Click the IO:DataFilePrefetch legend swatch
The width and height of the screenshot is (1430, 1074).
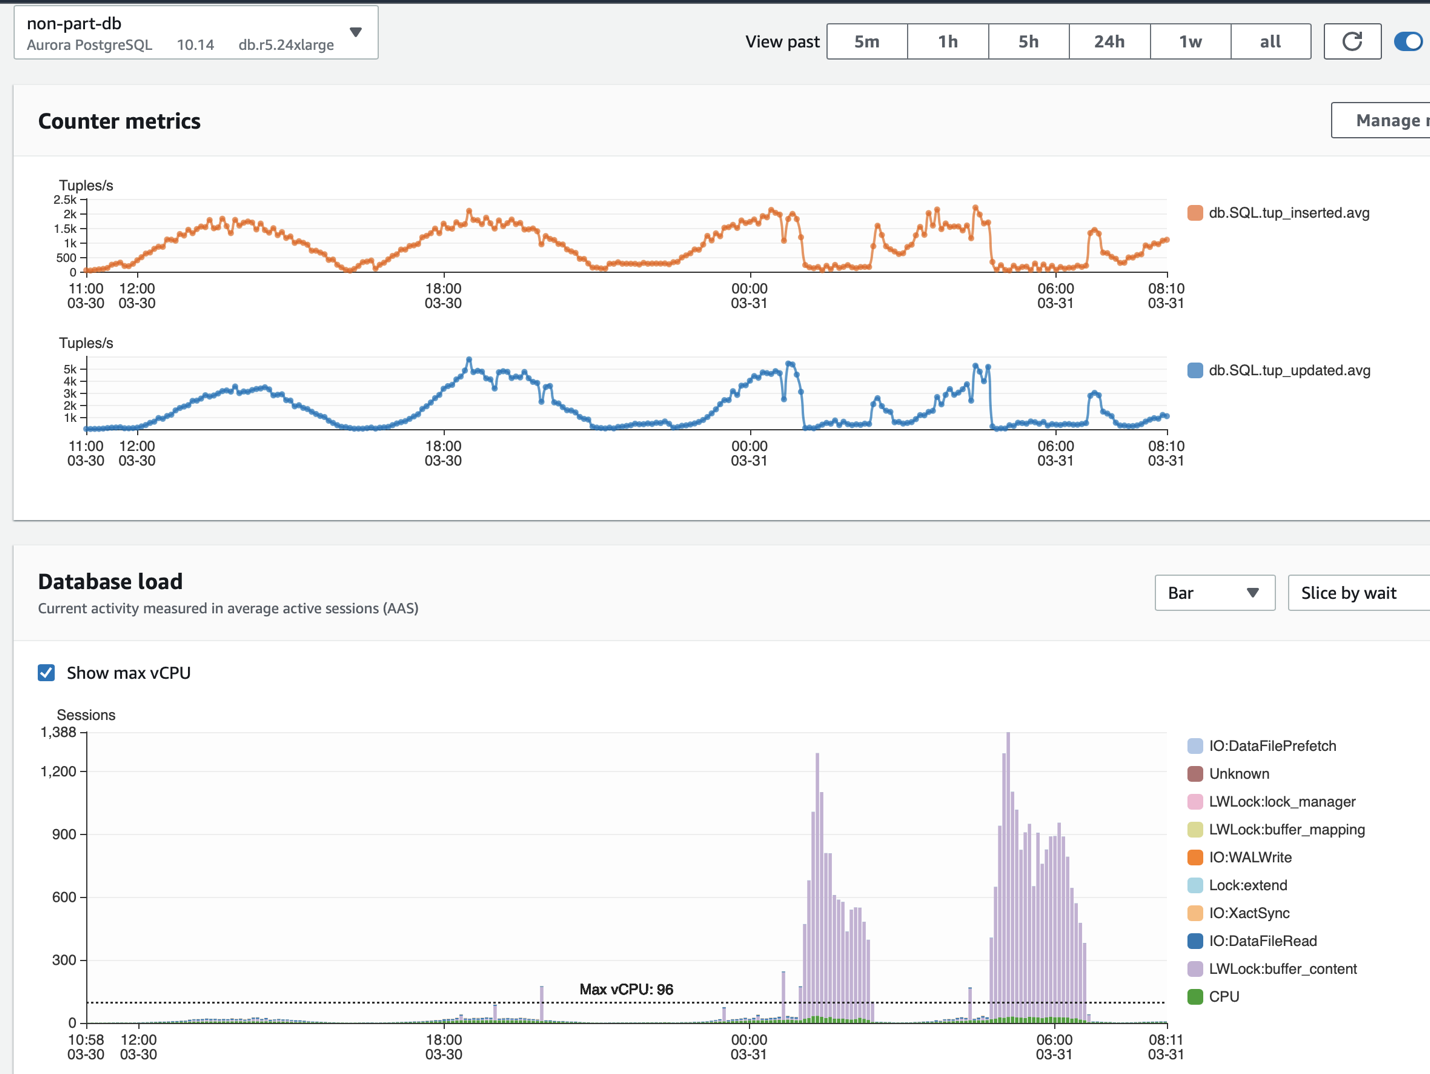1195,746
